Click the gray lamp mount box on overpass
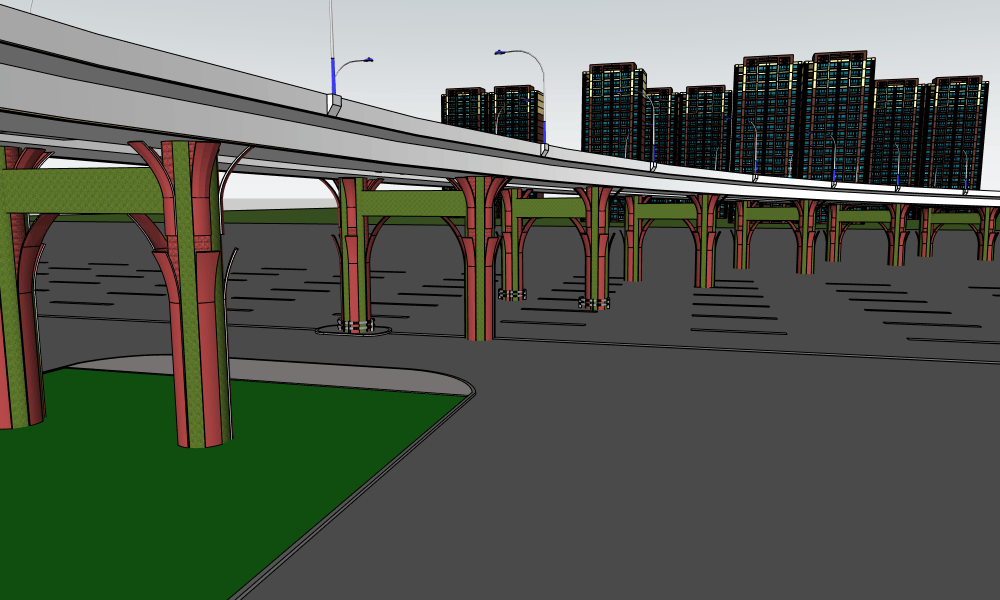 (335, 105)
